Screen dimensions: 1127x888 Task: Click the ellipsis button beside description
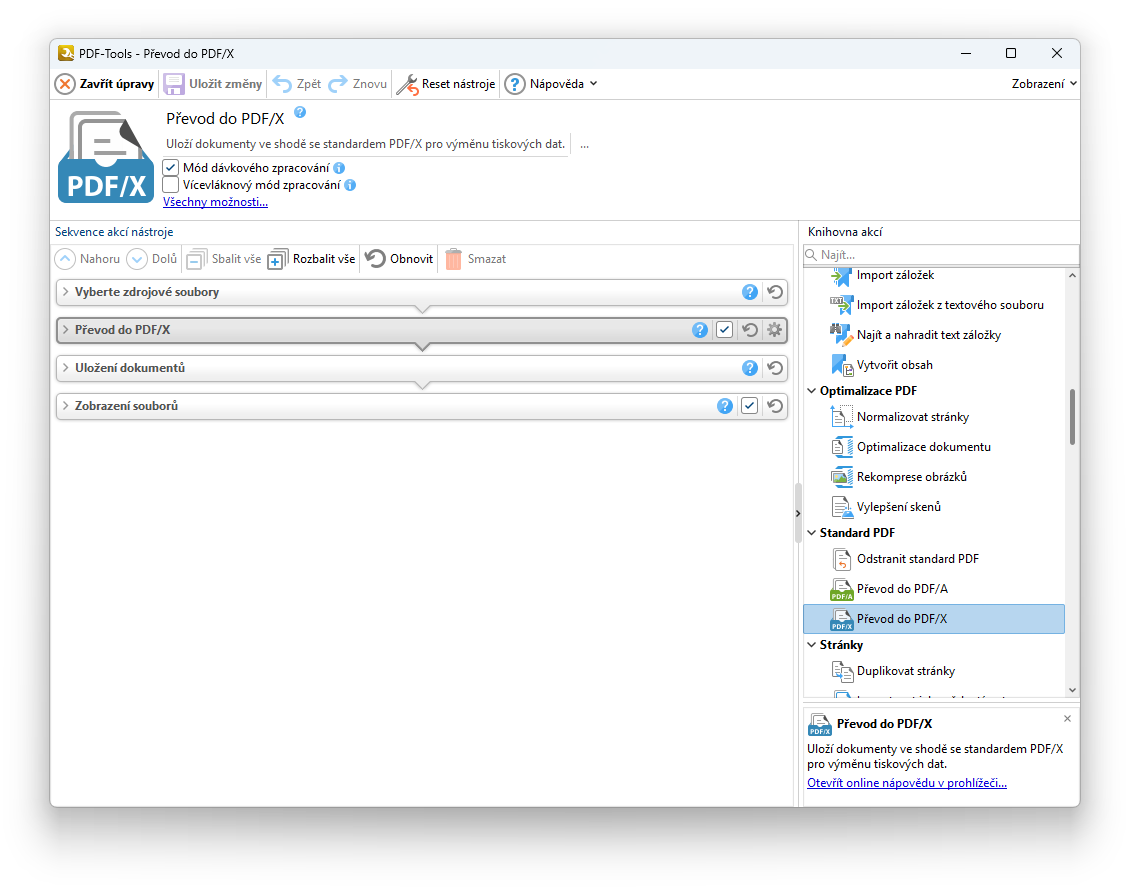(x=584, y=145)
